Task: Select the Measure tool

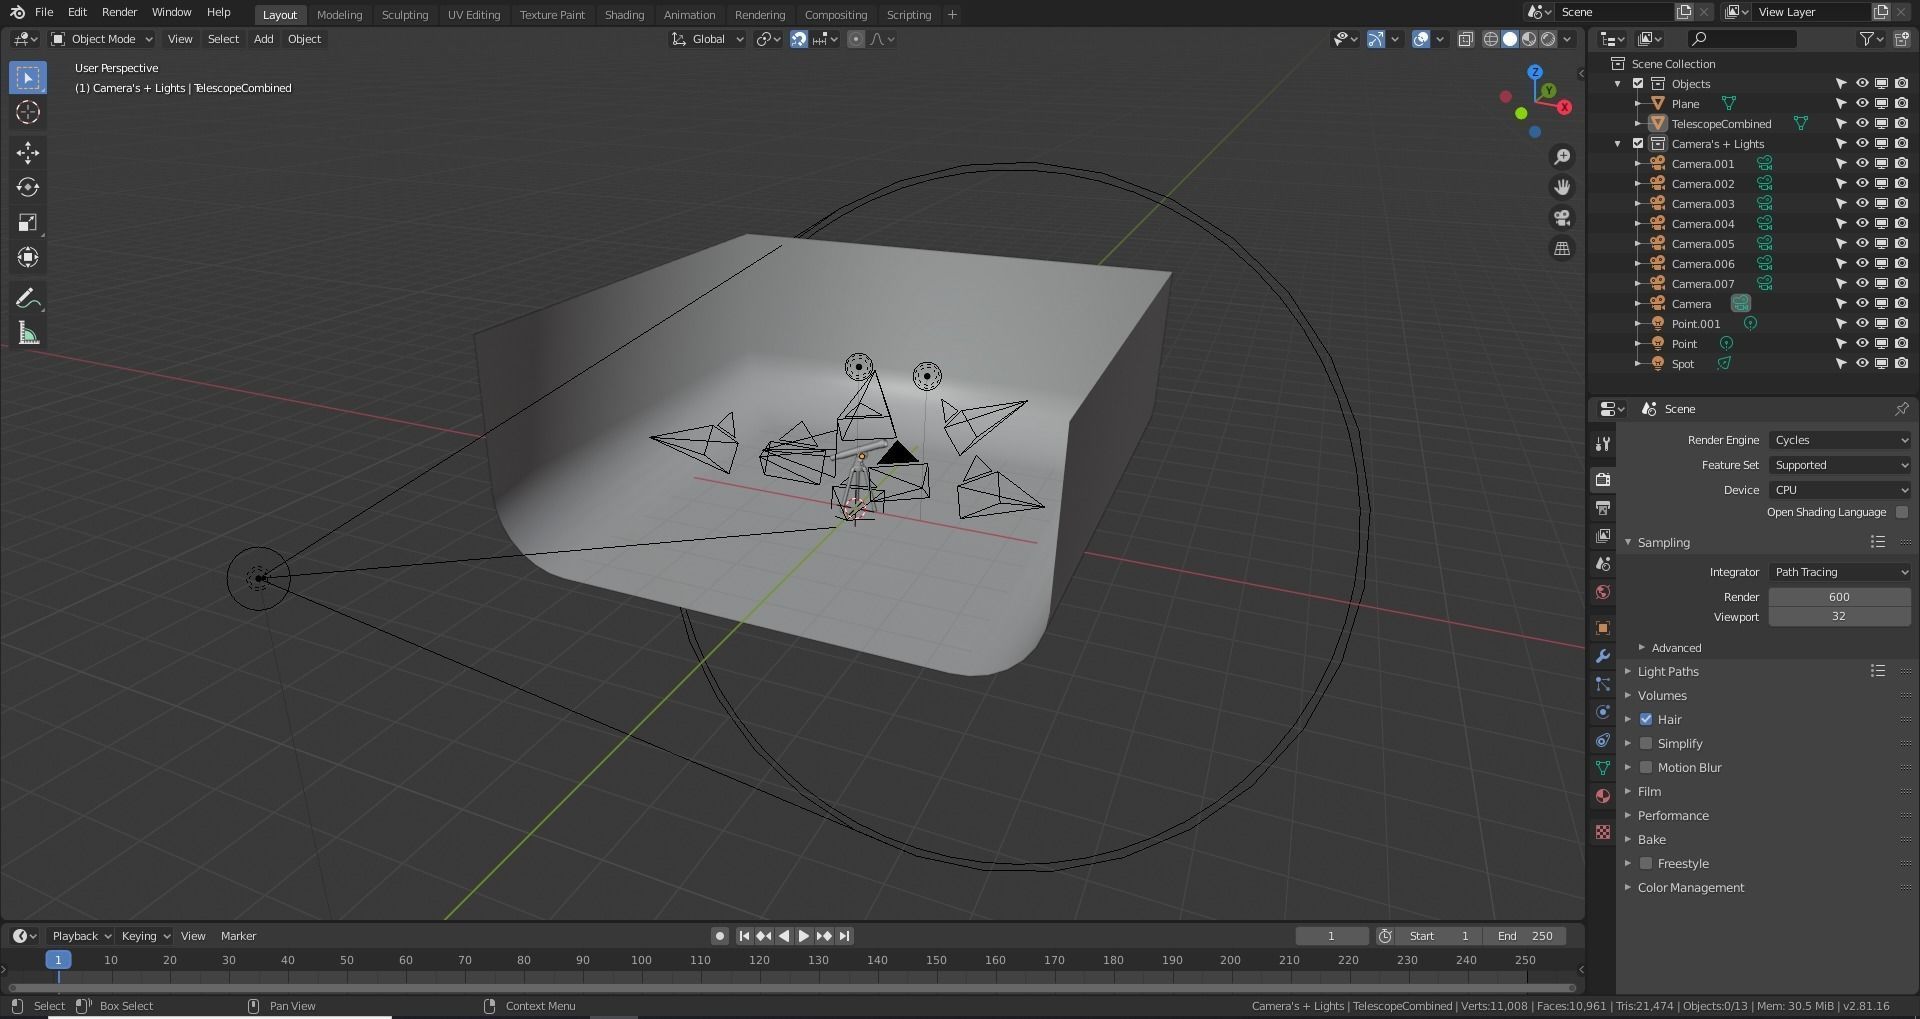Action: pos(28,334)
